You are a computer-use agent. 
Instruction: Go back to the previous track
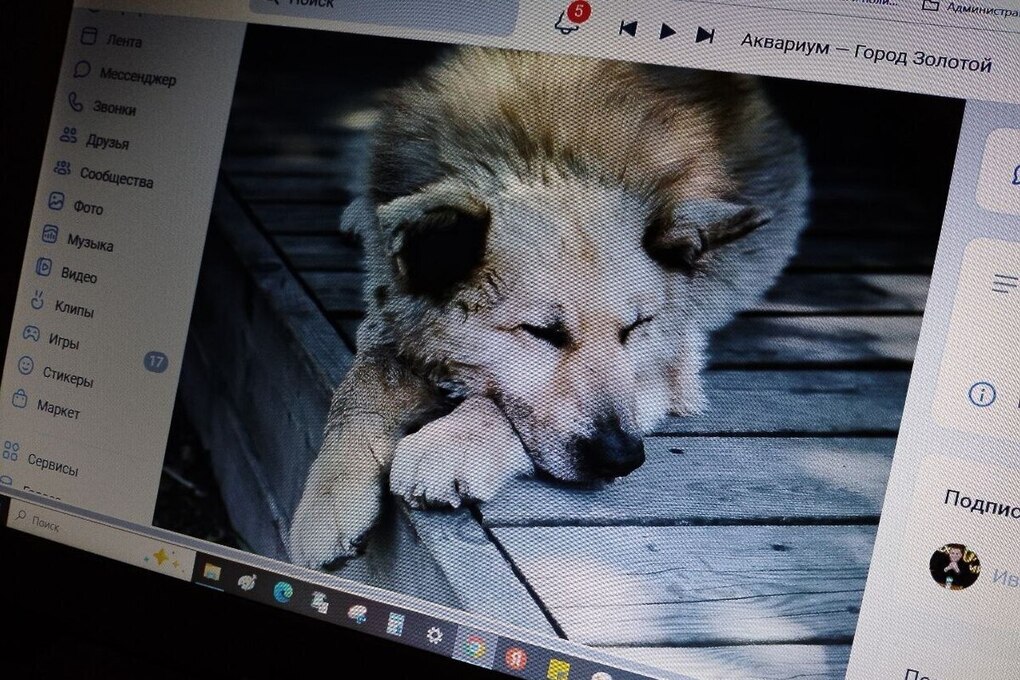click(628, 28)
